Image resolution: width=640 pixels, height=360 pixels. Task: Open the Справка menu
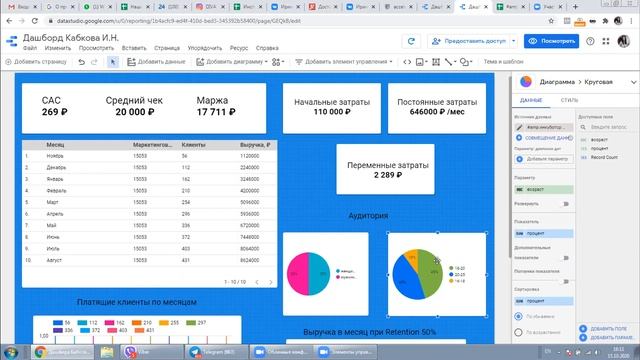267,48
